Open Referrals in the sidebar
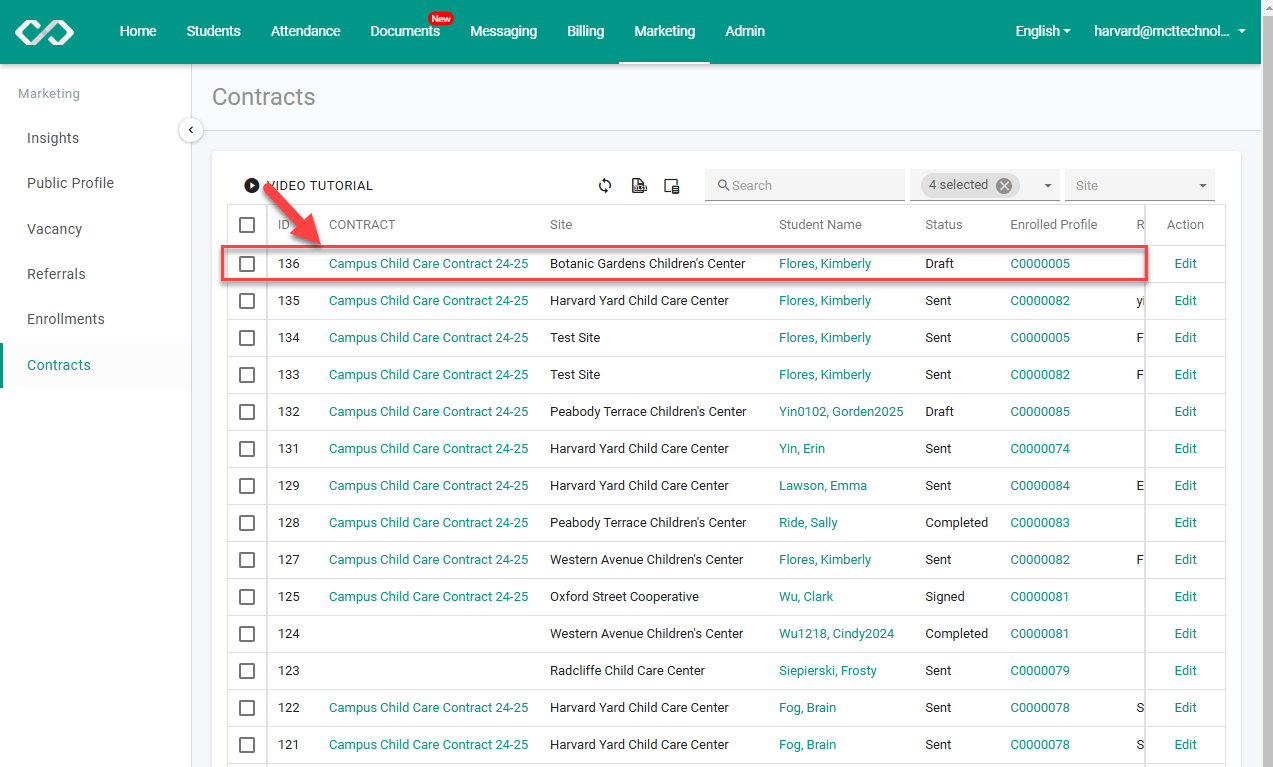1273x767 pixels. 56,274
